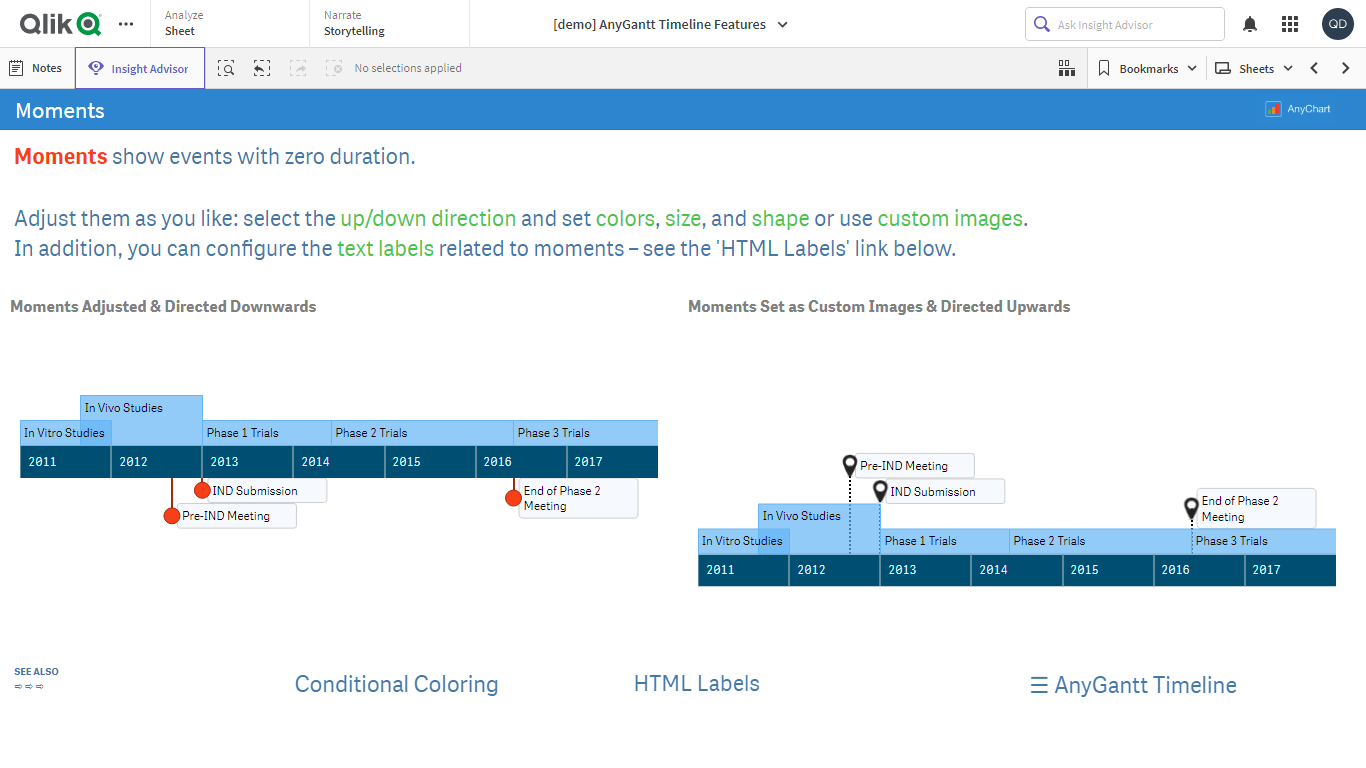Open the notifications bell

[x=1250, y=24]
